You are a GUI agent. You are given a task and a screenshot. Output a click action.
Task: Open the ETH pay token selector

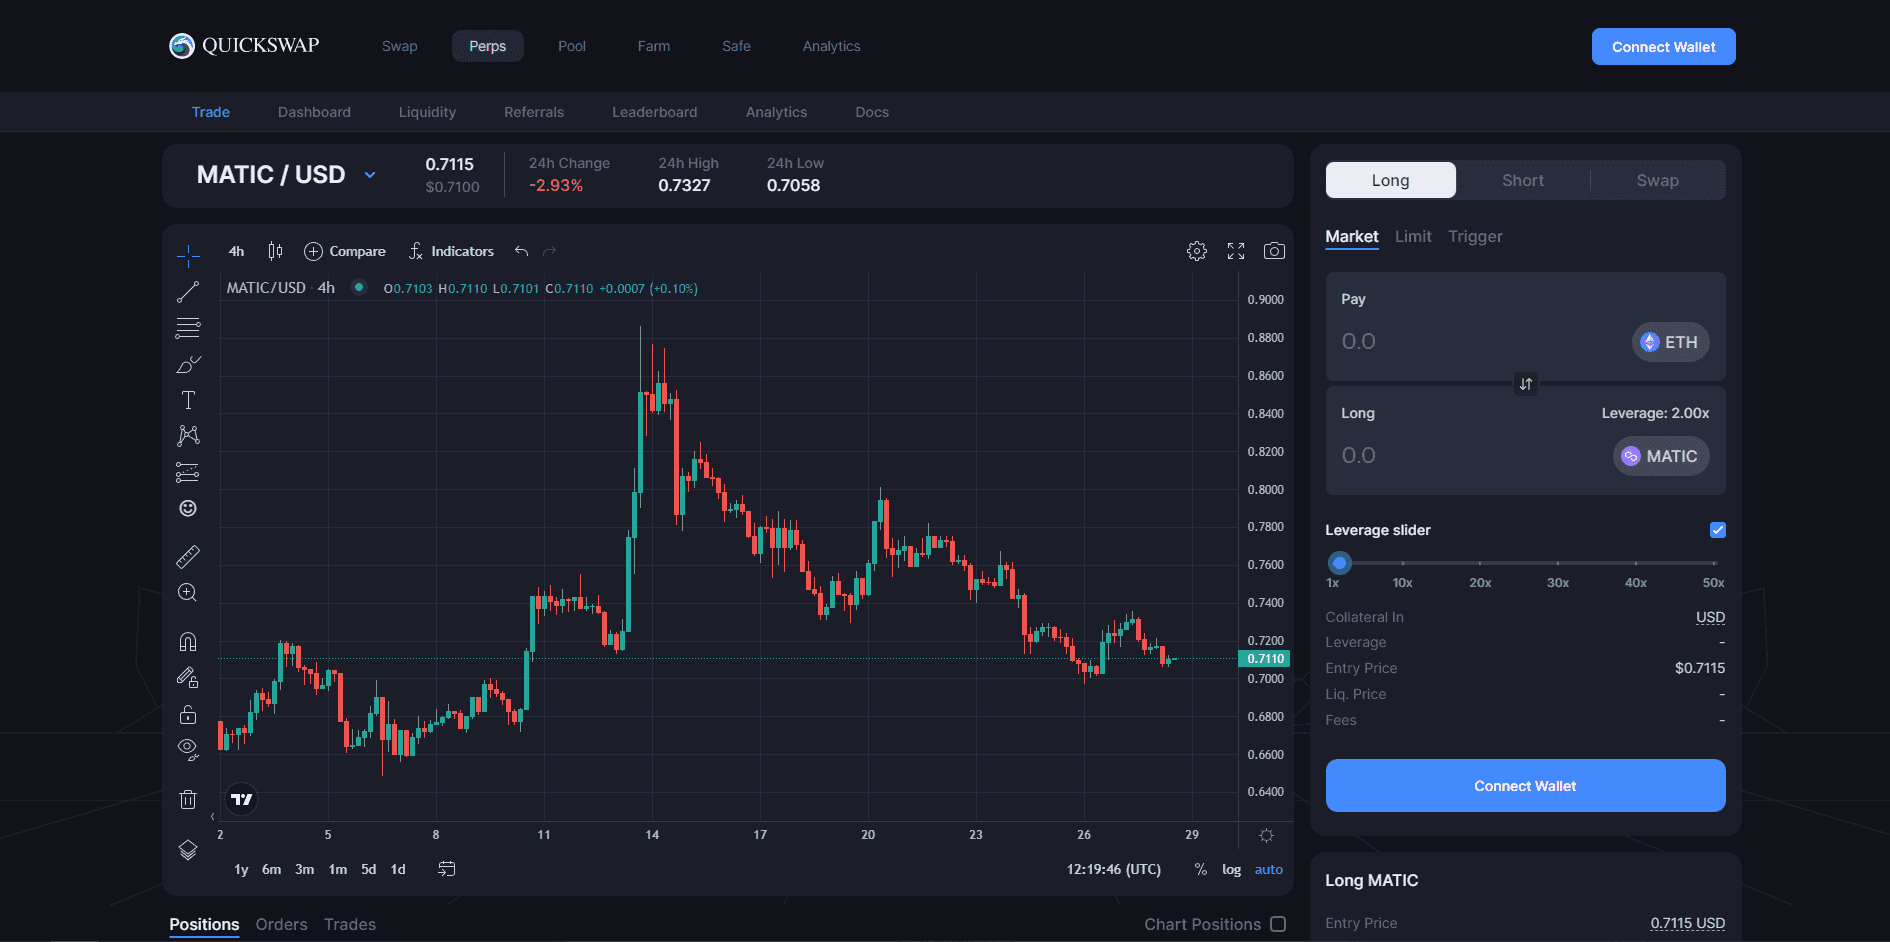(1670, 342)
